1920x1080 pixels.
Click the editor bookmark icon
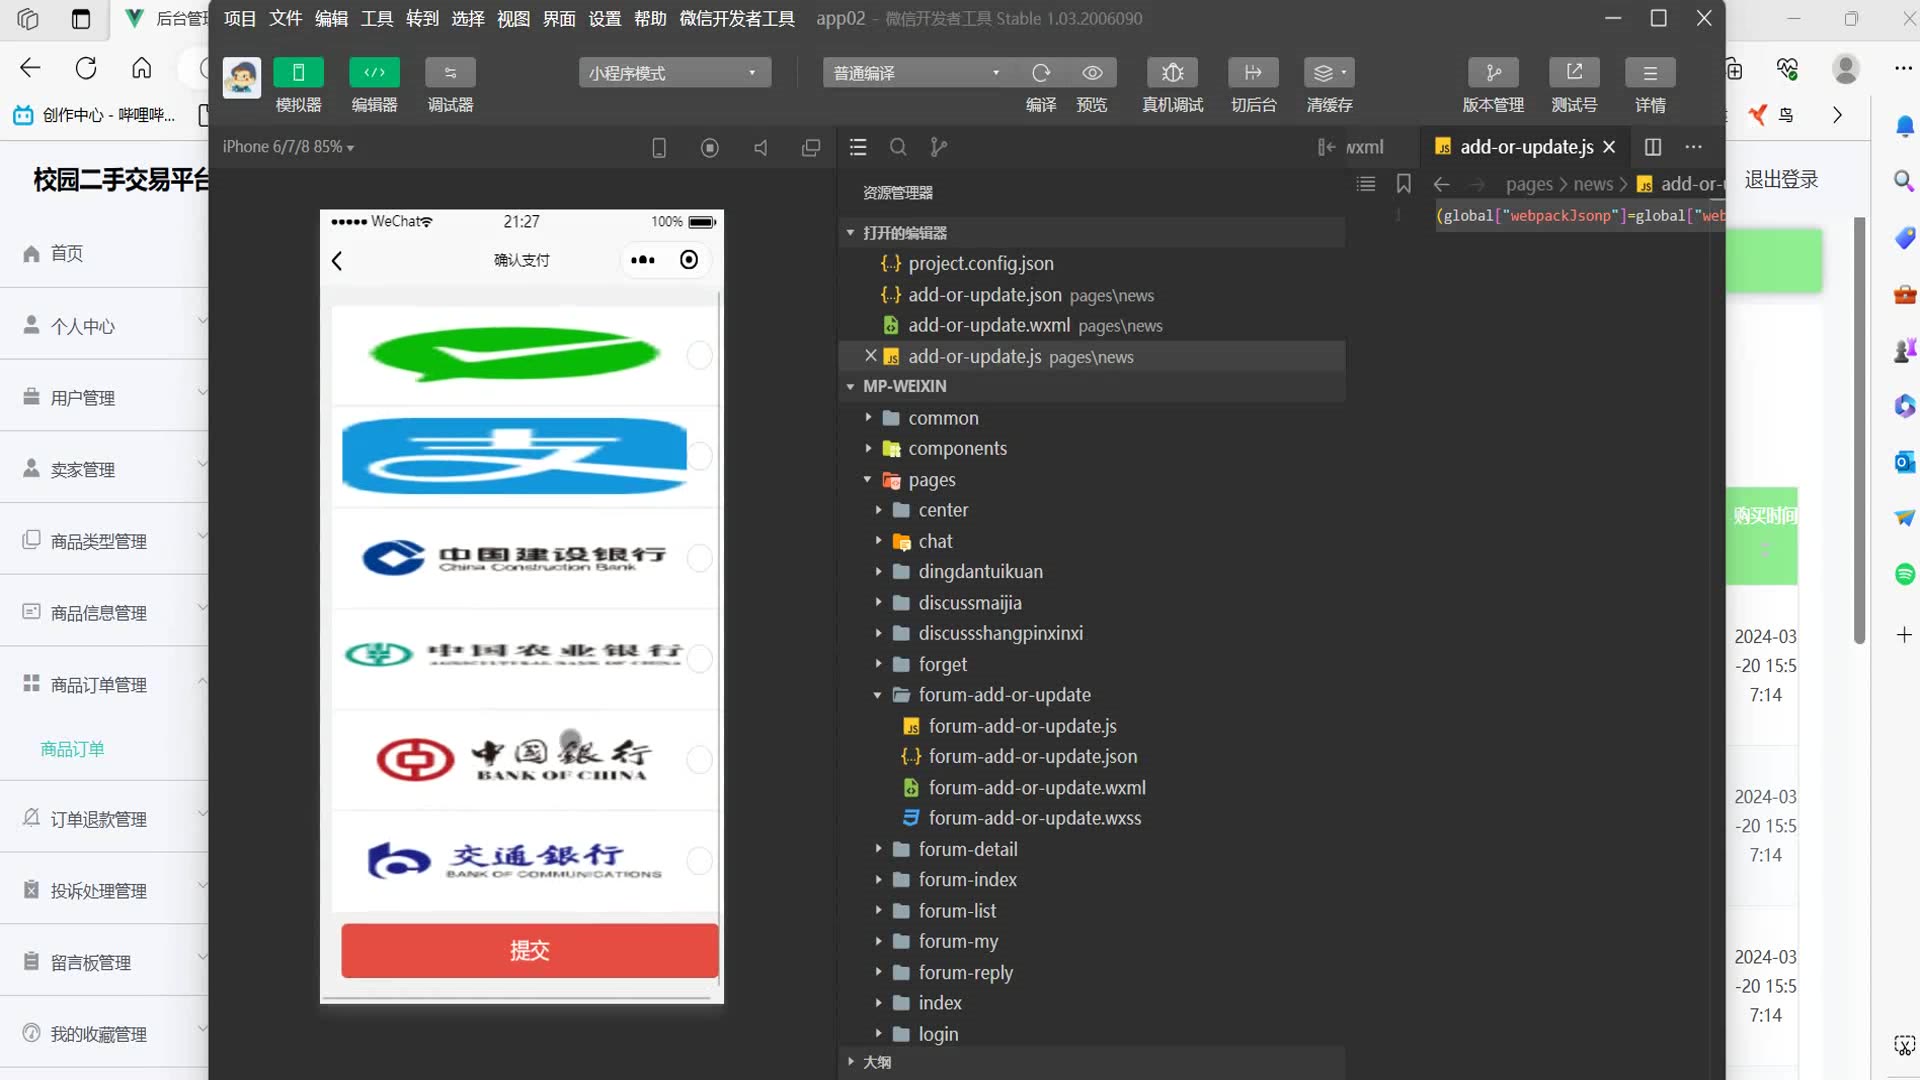pos(1404,184)
